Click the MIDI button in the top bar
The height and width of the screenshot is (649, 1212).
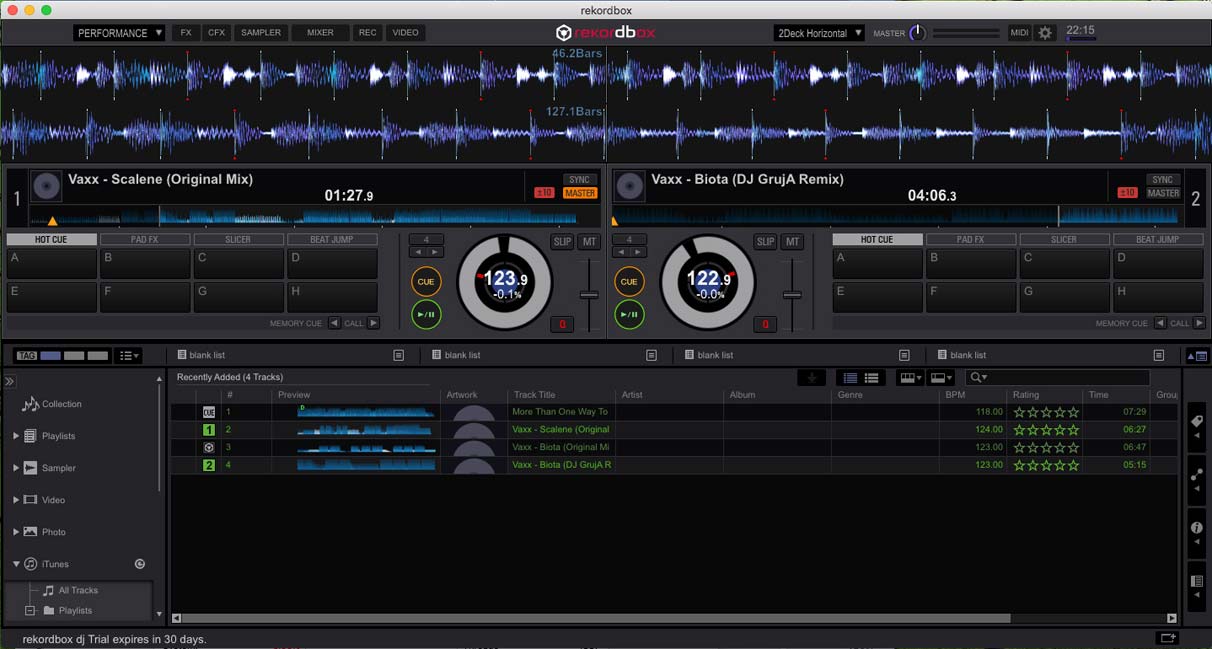(x=1019, y=33)
